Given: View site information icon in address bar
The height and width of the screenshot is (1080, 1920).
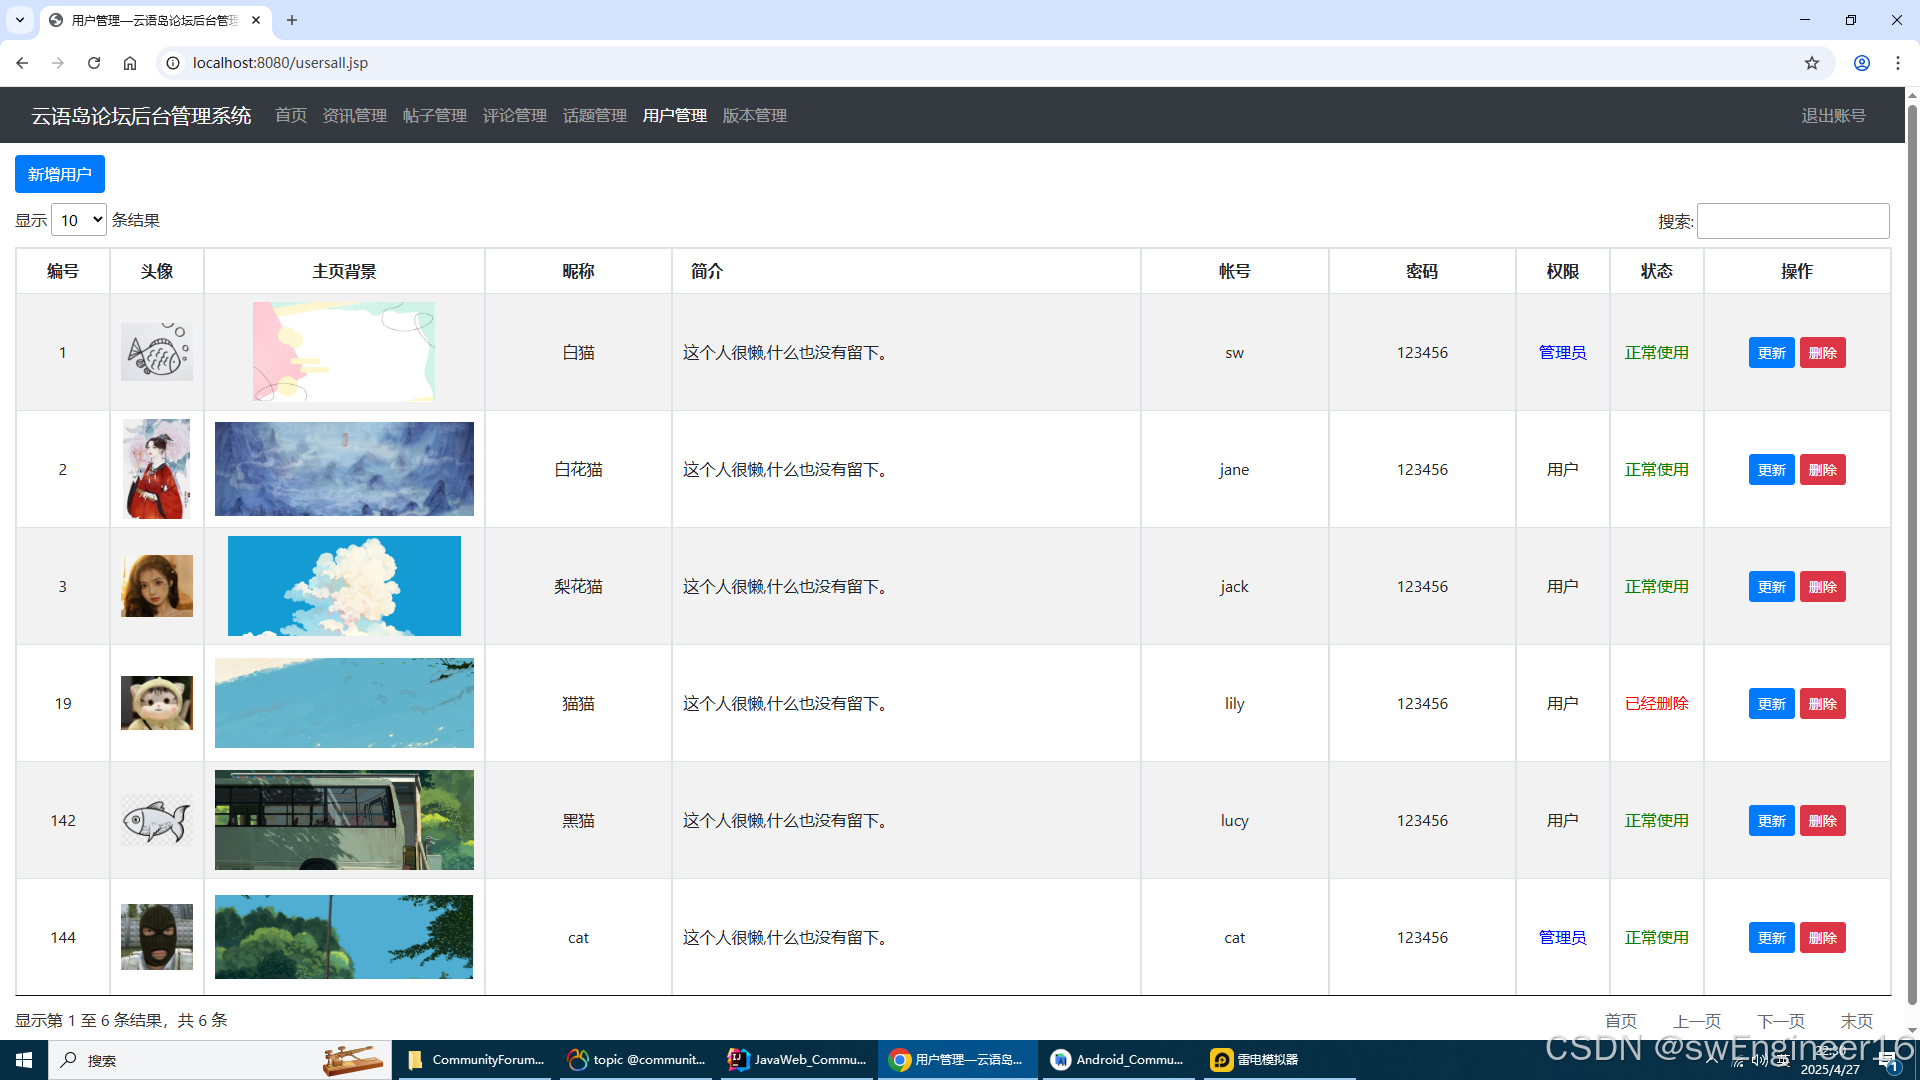Looking at the screenshot, I should (x=173, y=63).
